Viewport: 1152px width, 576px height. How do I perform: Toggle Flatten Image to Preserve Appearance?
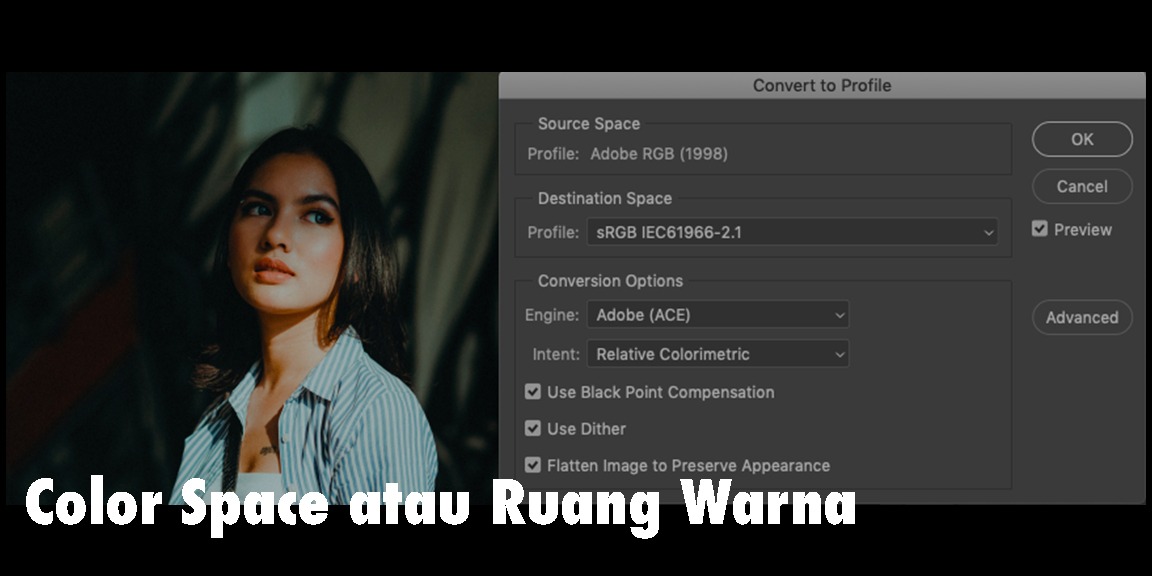[x=533, y=465]
